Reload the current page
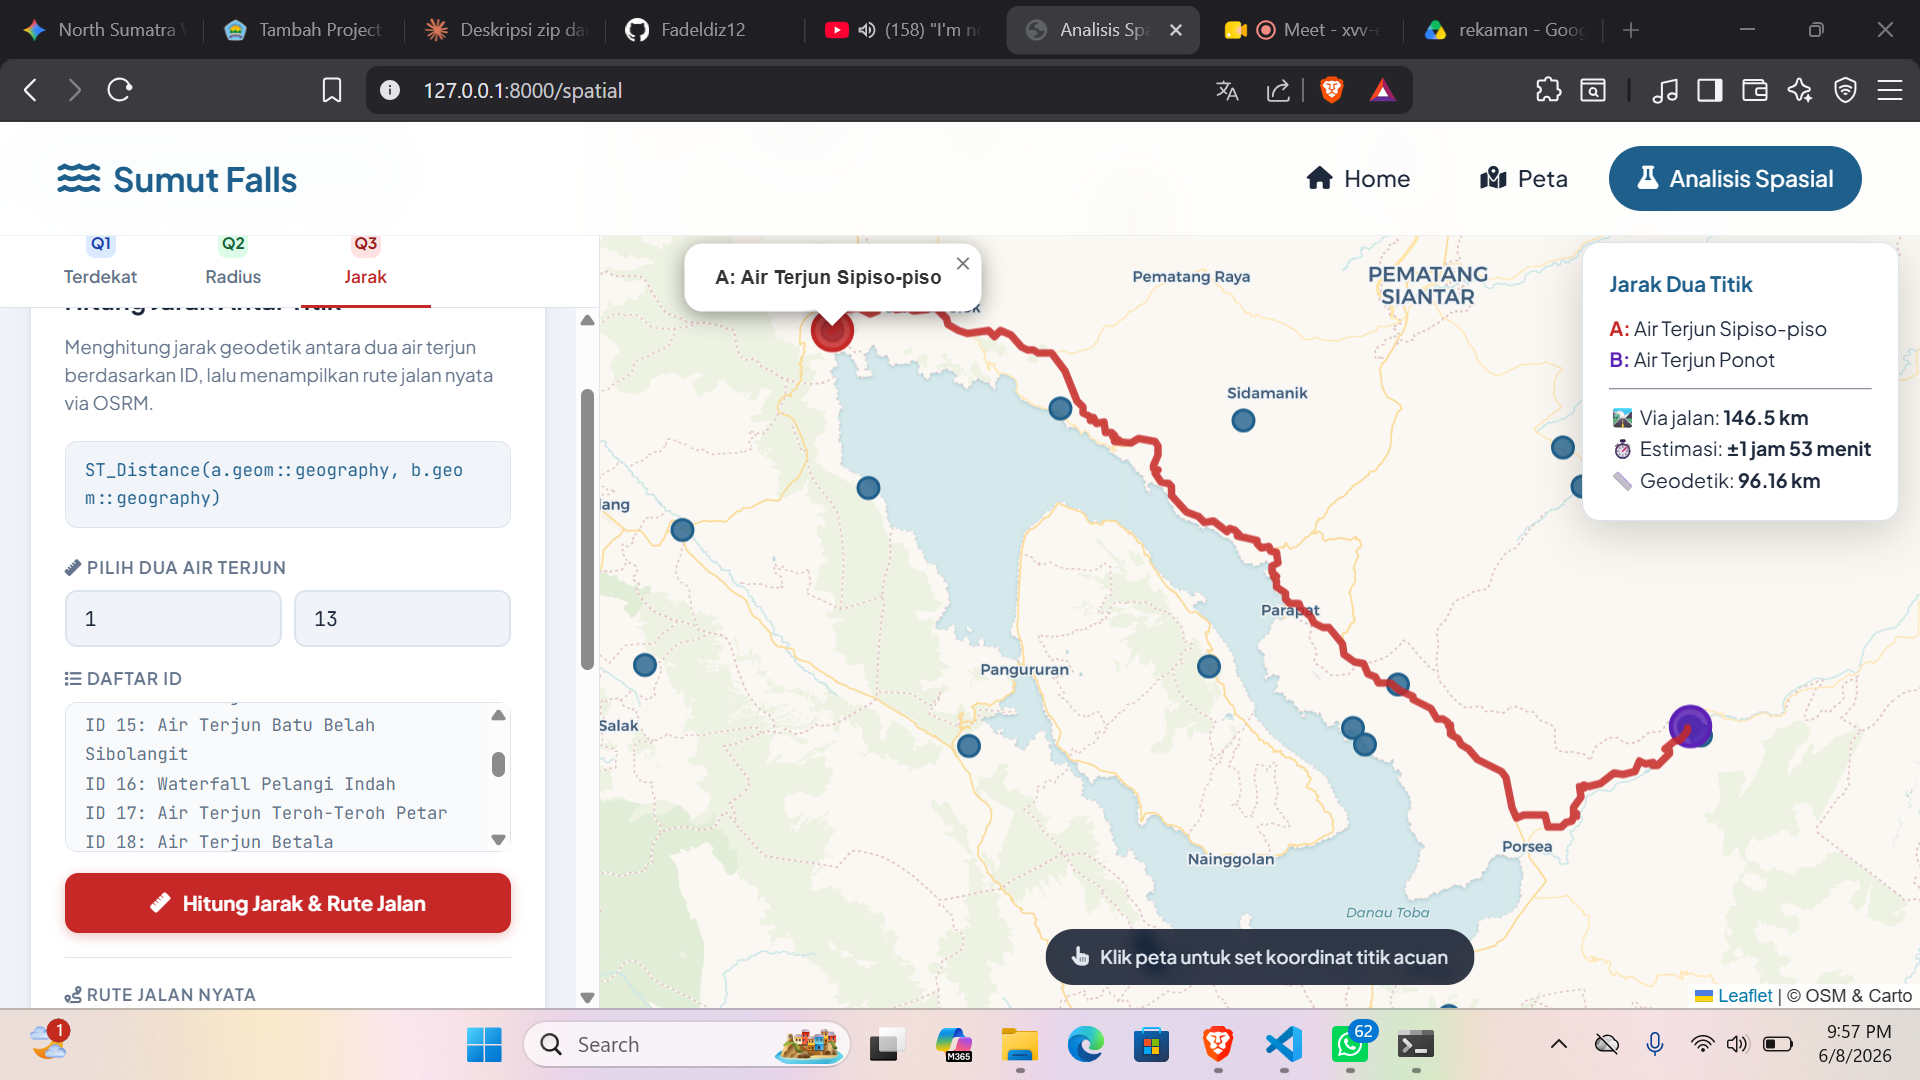 (120, 90)
